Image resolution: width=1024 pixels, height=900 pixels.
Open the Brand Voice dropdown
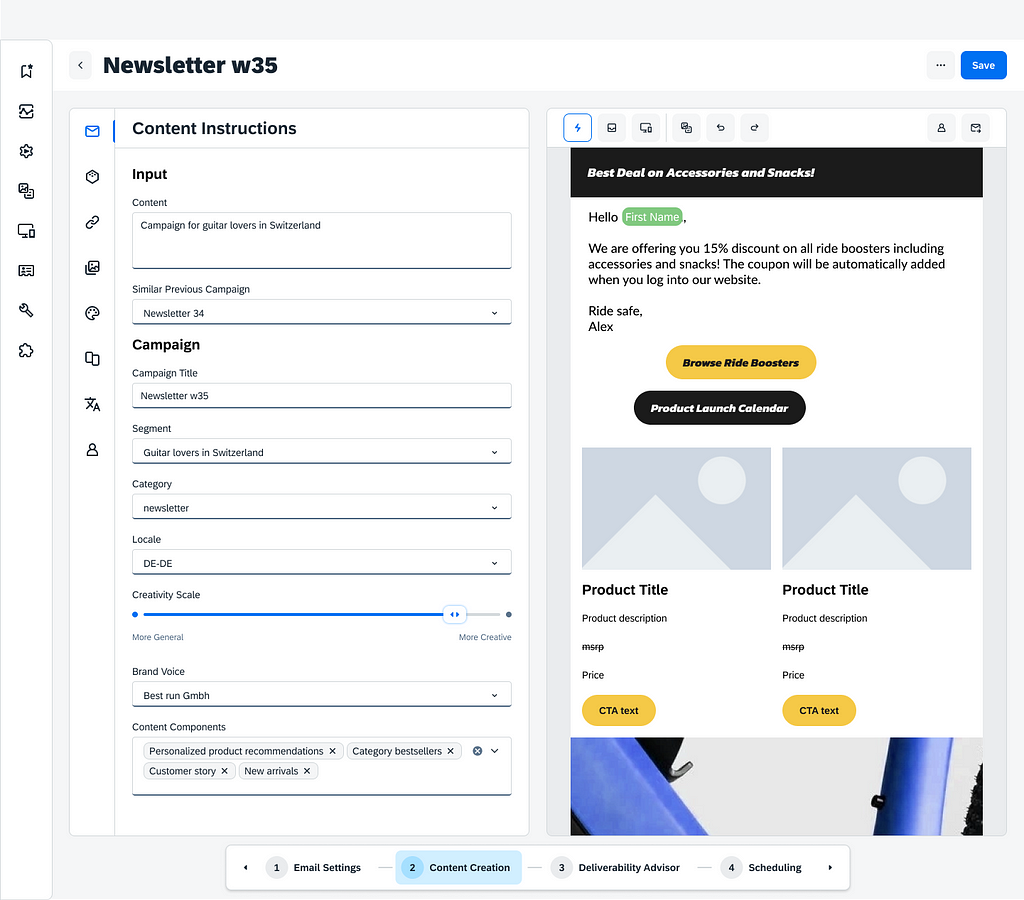click(321, 695)
